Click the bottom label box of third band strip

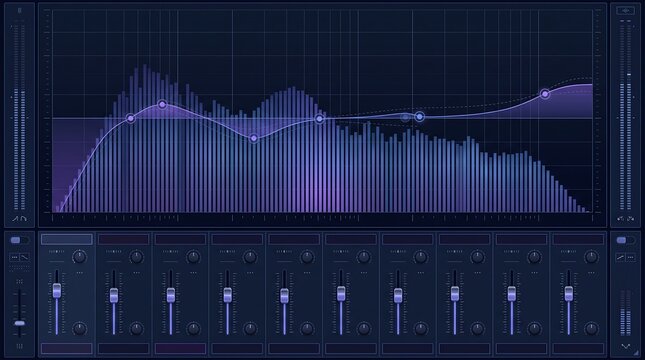[180, 348]
